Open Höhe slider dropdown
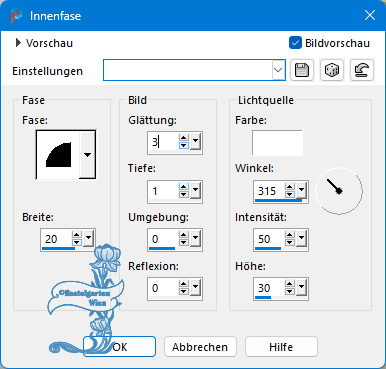The height and width of the screenshot is (369, 386). click(x=301, y=287)
